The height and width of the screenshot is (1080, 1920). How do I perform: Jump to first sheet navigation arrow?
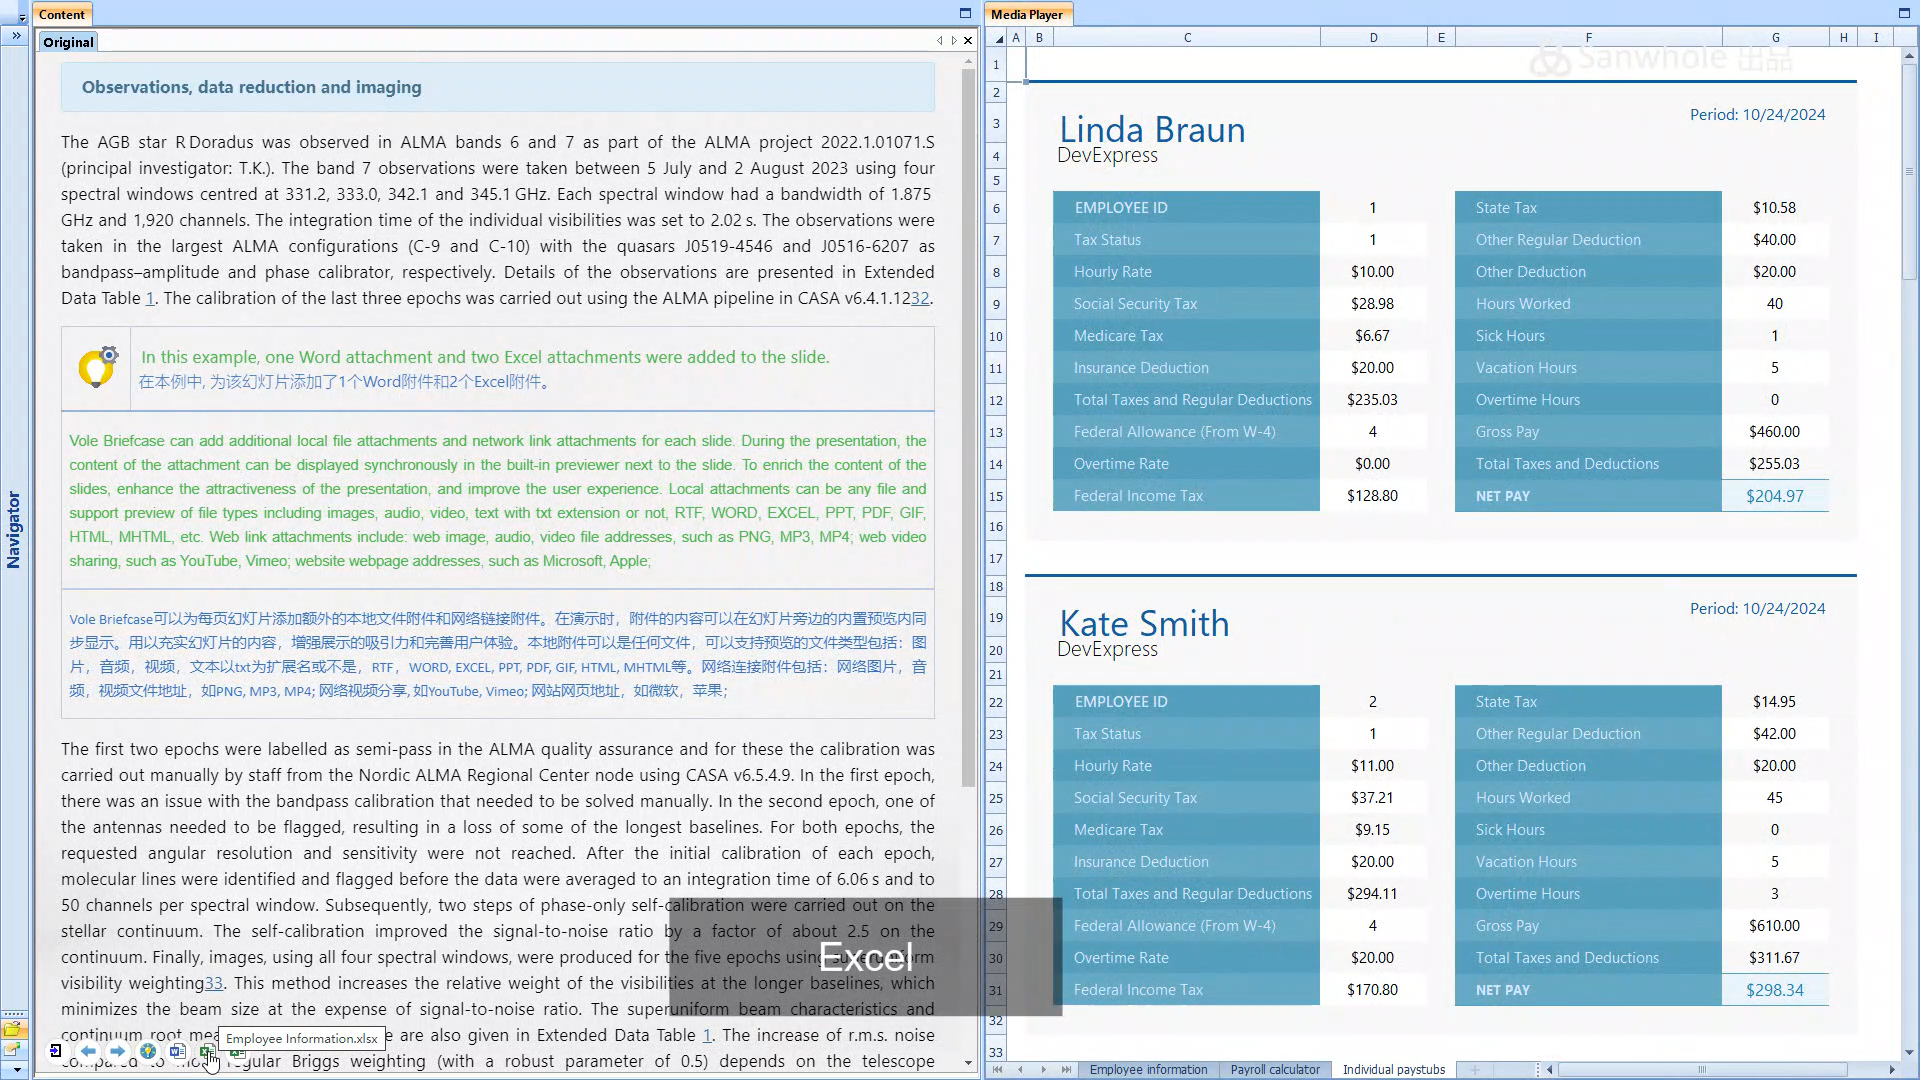pyautogui.click(x=997, y=1069)
